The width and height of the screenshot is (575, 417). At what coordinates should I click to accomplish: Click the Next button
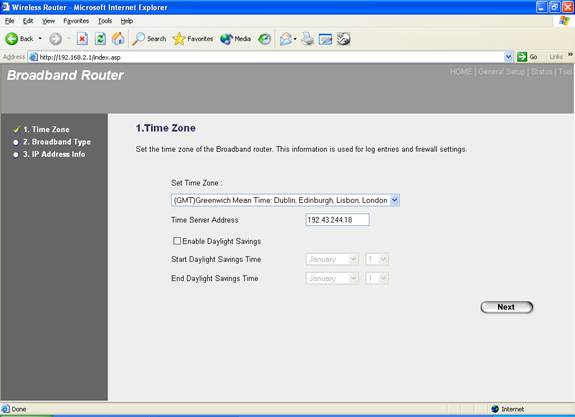point(506,307)
